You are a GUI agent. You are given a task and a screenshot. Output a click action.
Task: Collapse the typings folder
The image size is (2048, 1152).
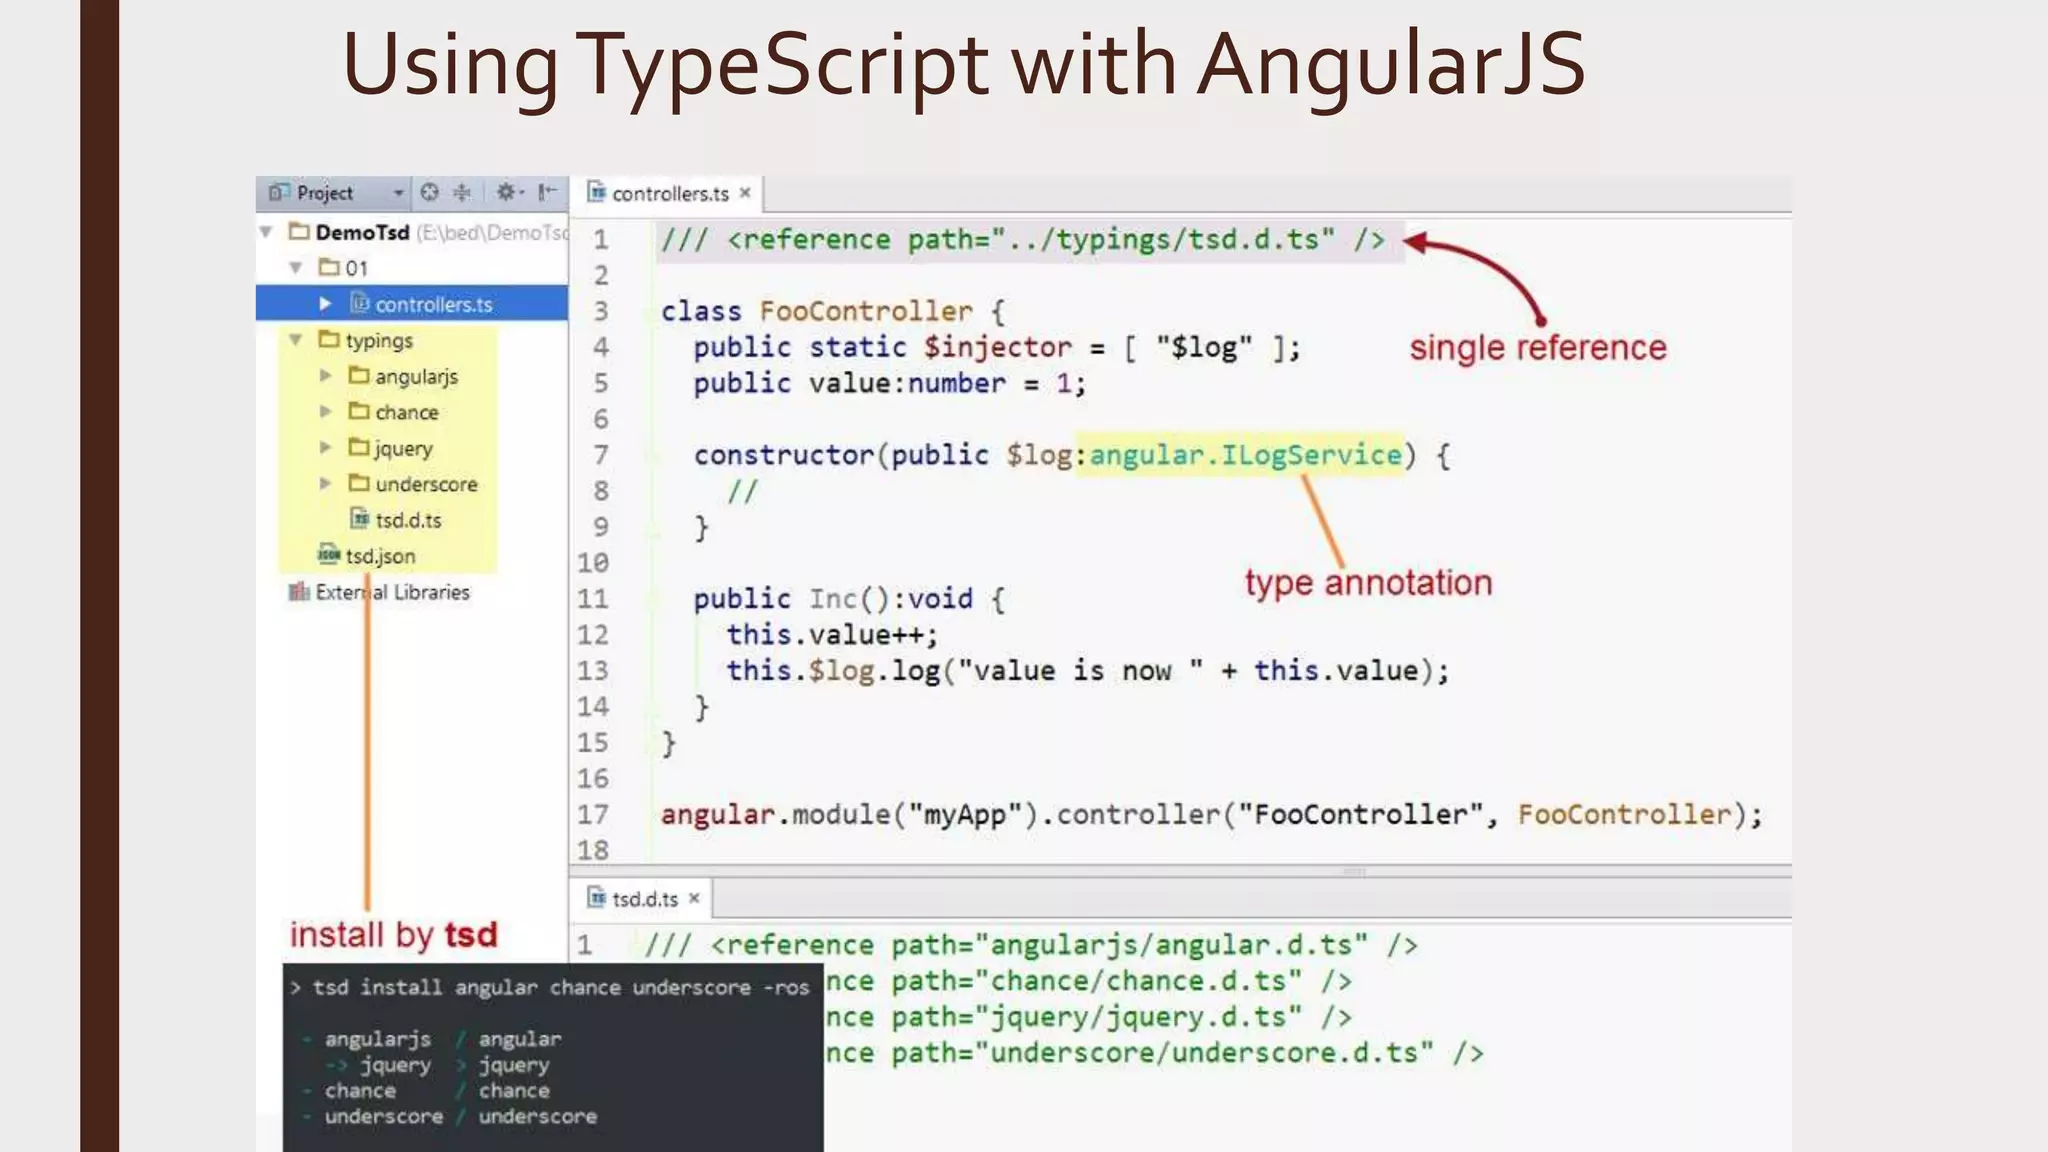coord(296,340)
